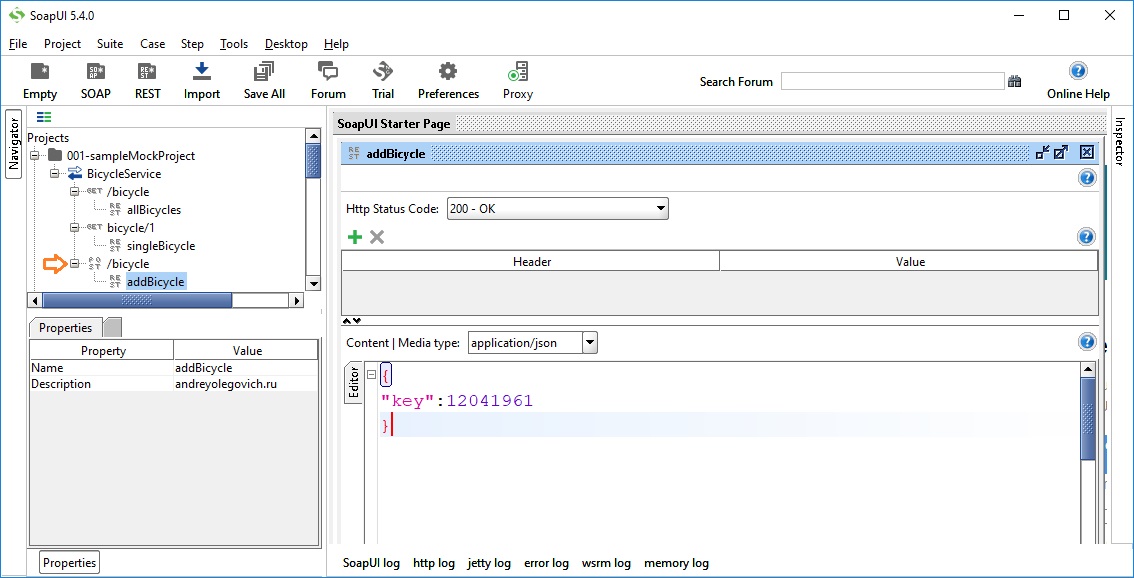The image size is (1134, 578).
Task: Select the Editor vertical tab
Action: pos(354,382)
